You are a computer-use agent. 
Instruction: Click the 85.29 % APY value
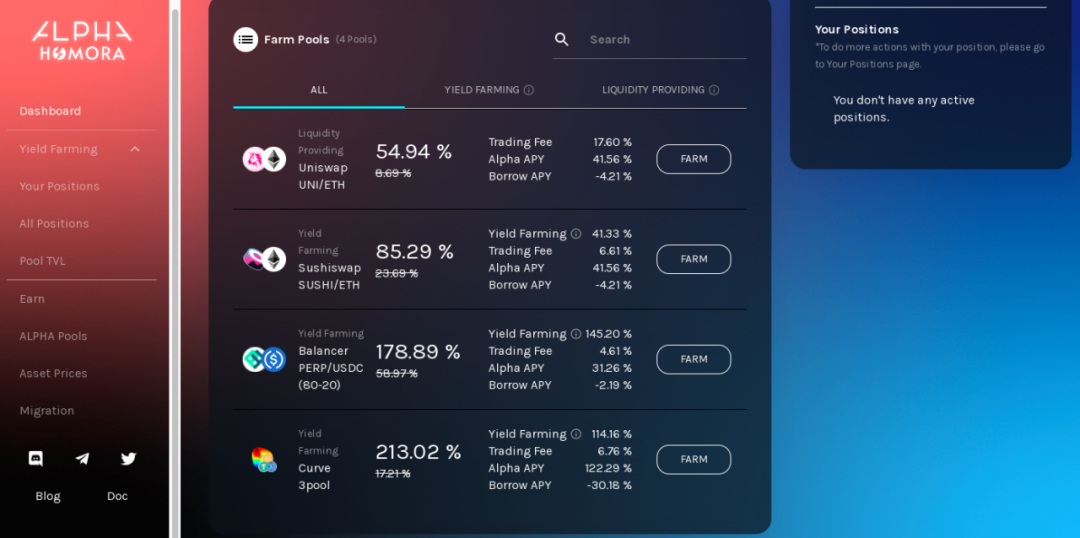tap(415, 251)
